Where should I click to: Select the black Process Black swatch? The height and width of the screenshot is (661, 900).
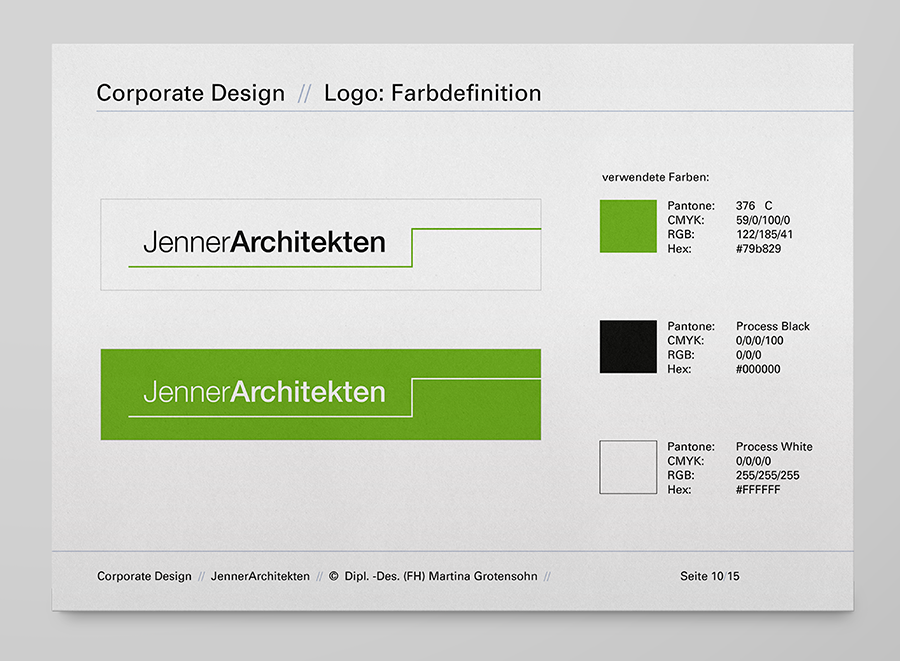pos(628,347)
